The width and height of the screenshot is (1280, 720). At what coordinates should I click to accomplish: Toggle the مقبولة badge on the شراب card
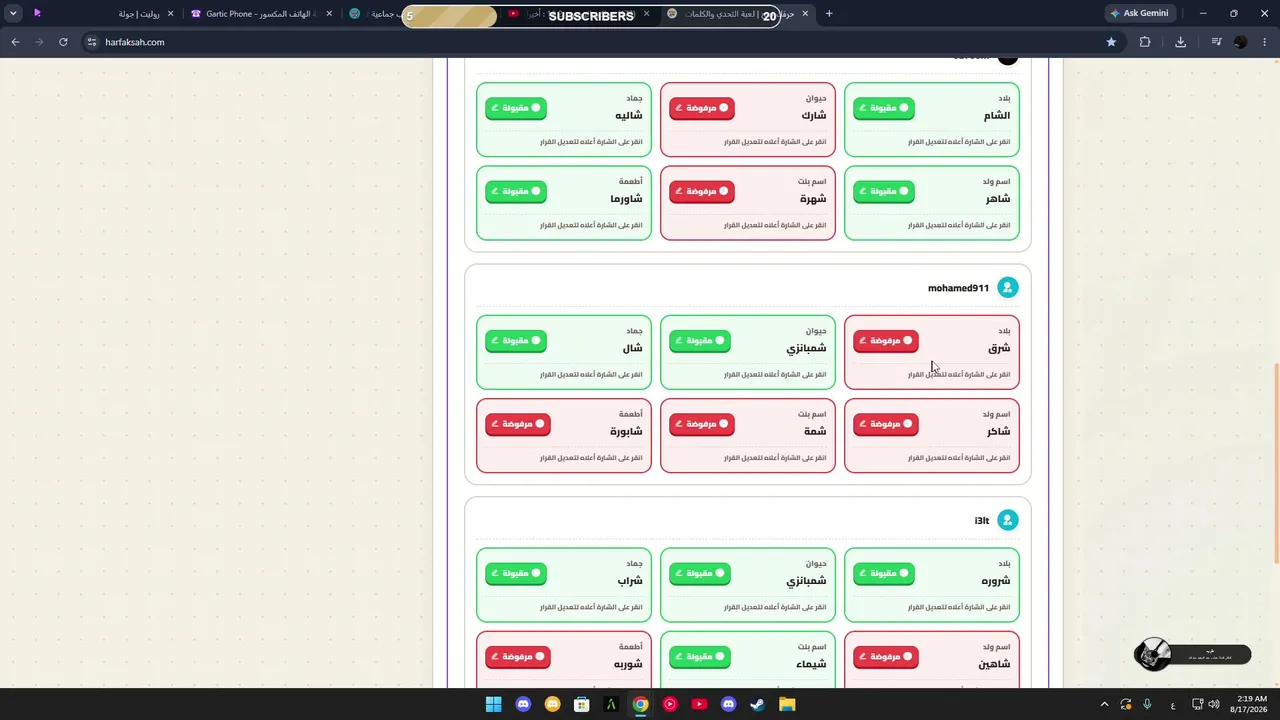[515, 574]
